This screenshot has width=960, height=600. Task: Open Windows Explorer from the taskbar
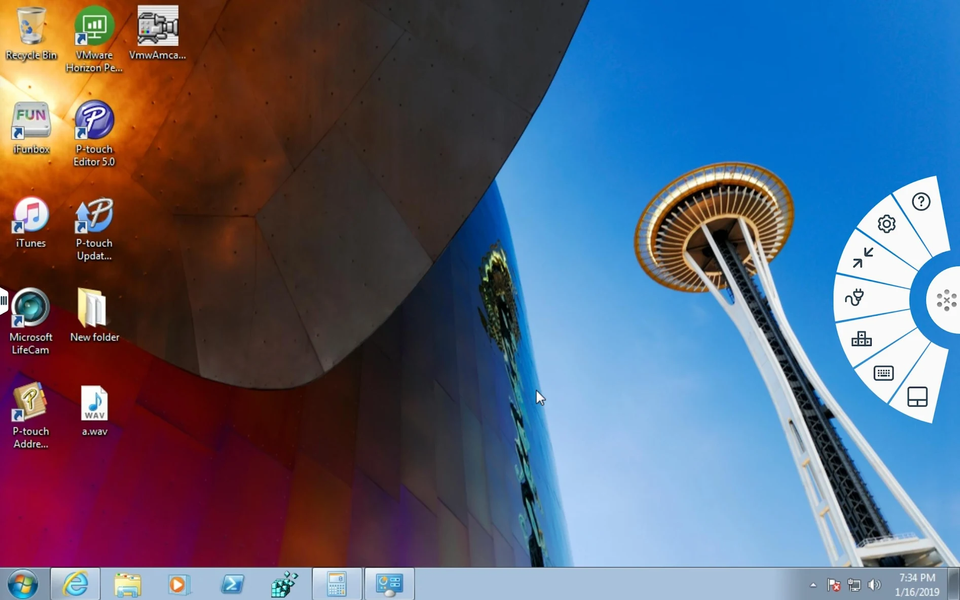pos(127,584)
